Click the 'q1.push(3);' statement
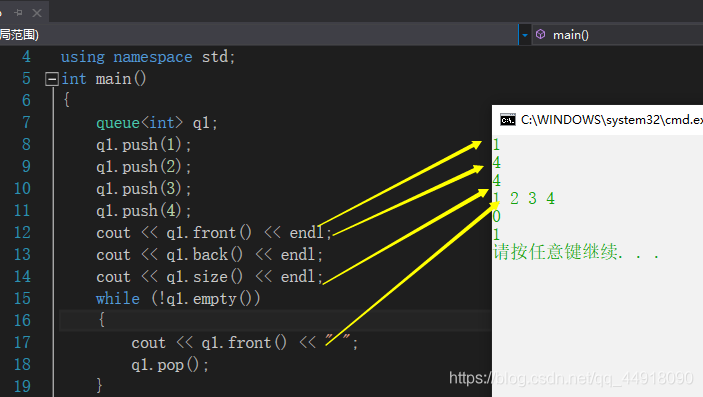703x397 pixels. (x=144, y=189)
